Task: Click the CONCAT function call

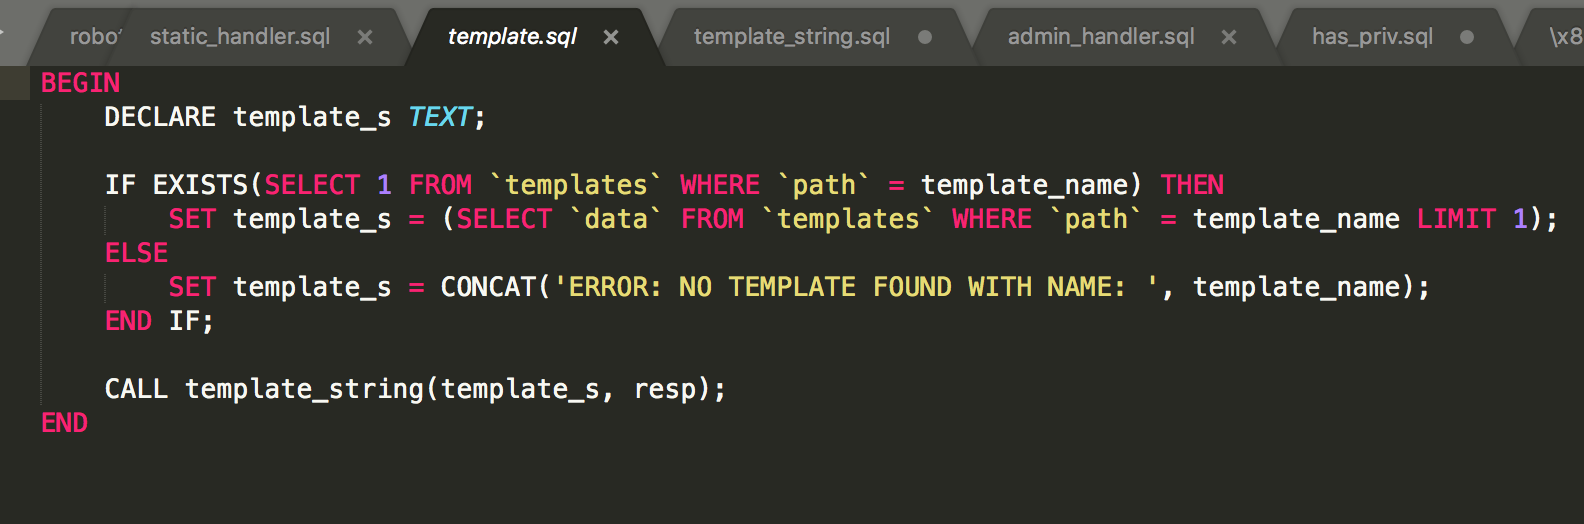Action: (x=488, y=287)
